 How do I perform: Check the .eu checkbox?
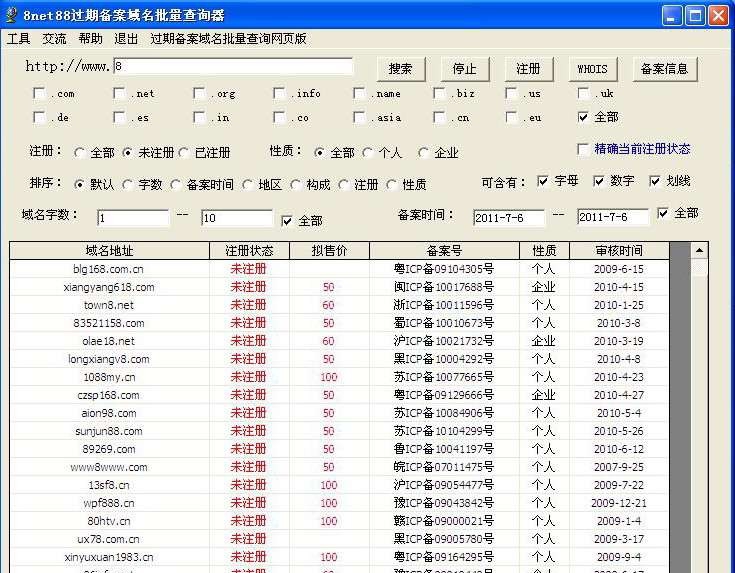[512, 117]
